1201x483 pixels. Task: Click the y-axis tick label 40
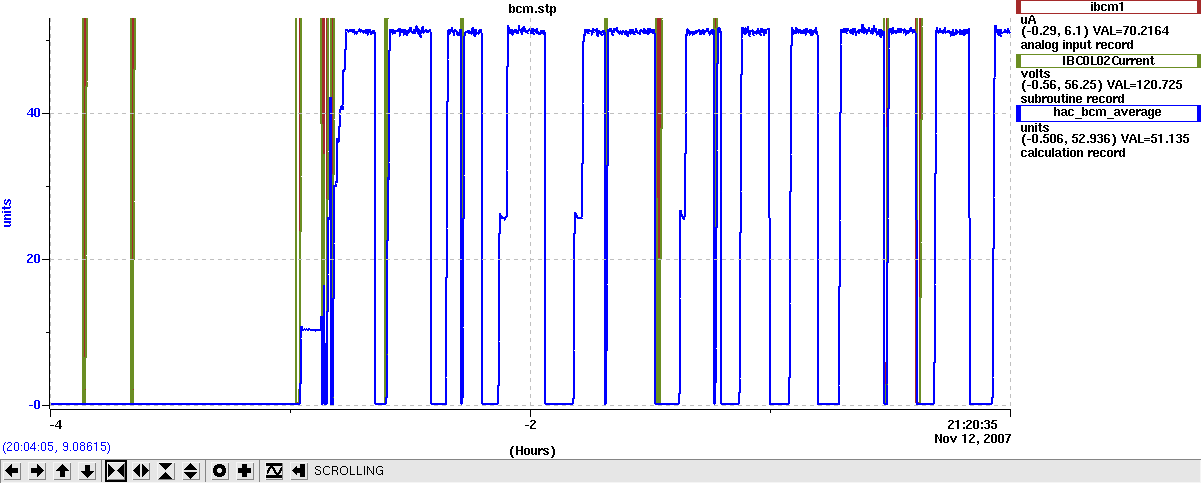click(34, 113)
